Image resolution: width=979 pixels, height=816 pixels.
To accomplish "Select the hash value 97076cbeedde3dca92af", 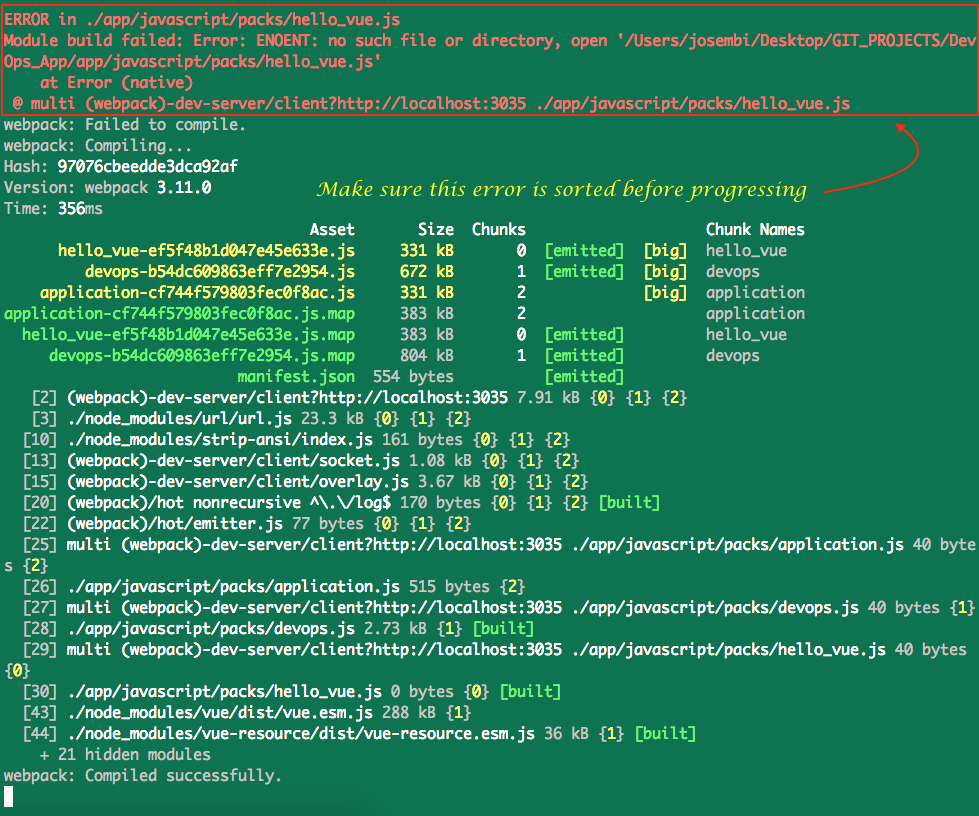I will pos(147,166).
